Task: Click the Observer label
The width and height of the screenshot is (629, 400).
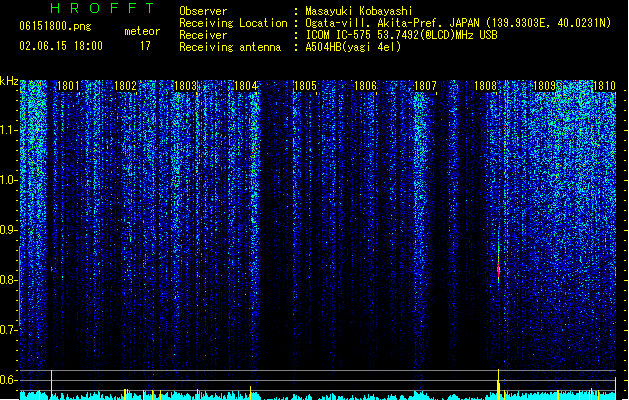Action: click(x=203, y=11)
